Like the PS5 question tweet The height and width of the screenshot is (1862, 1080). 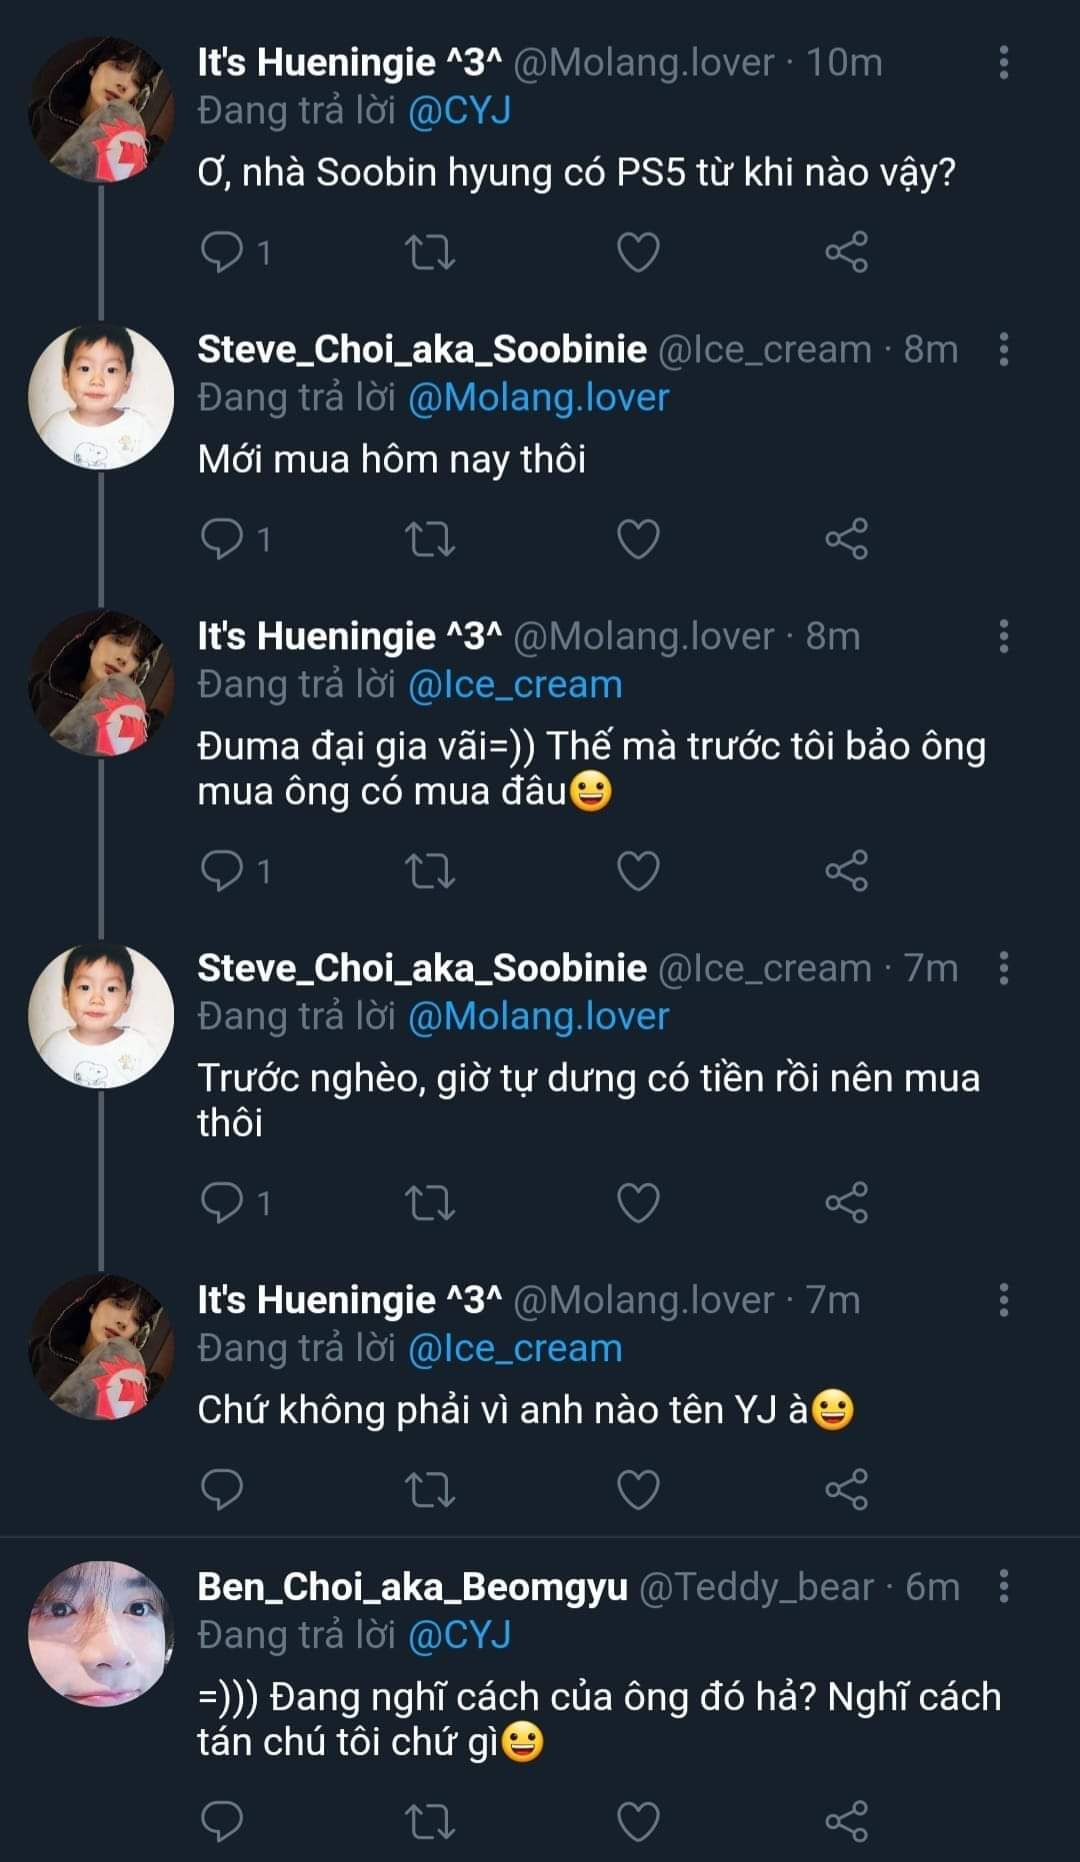[638, 252]
